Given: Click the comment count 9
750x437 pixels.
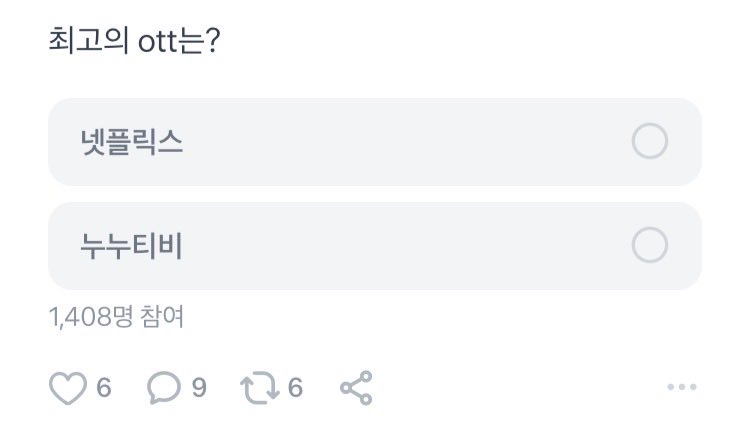Looking at the screenshot, I should tap(199, 388).
